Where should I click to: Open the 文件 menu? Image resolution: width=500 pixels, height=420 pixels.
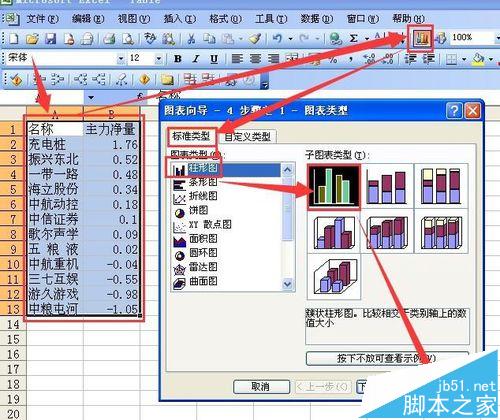coord(42,19)
